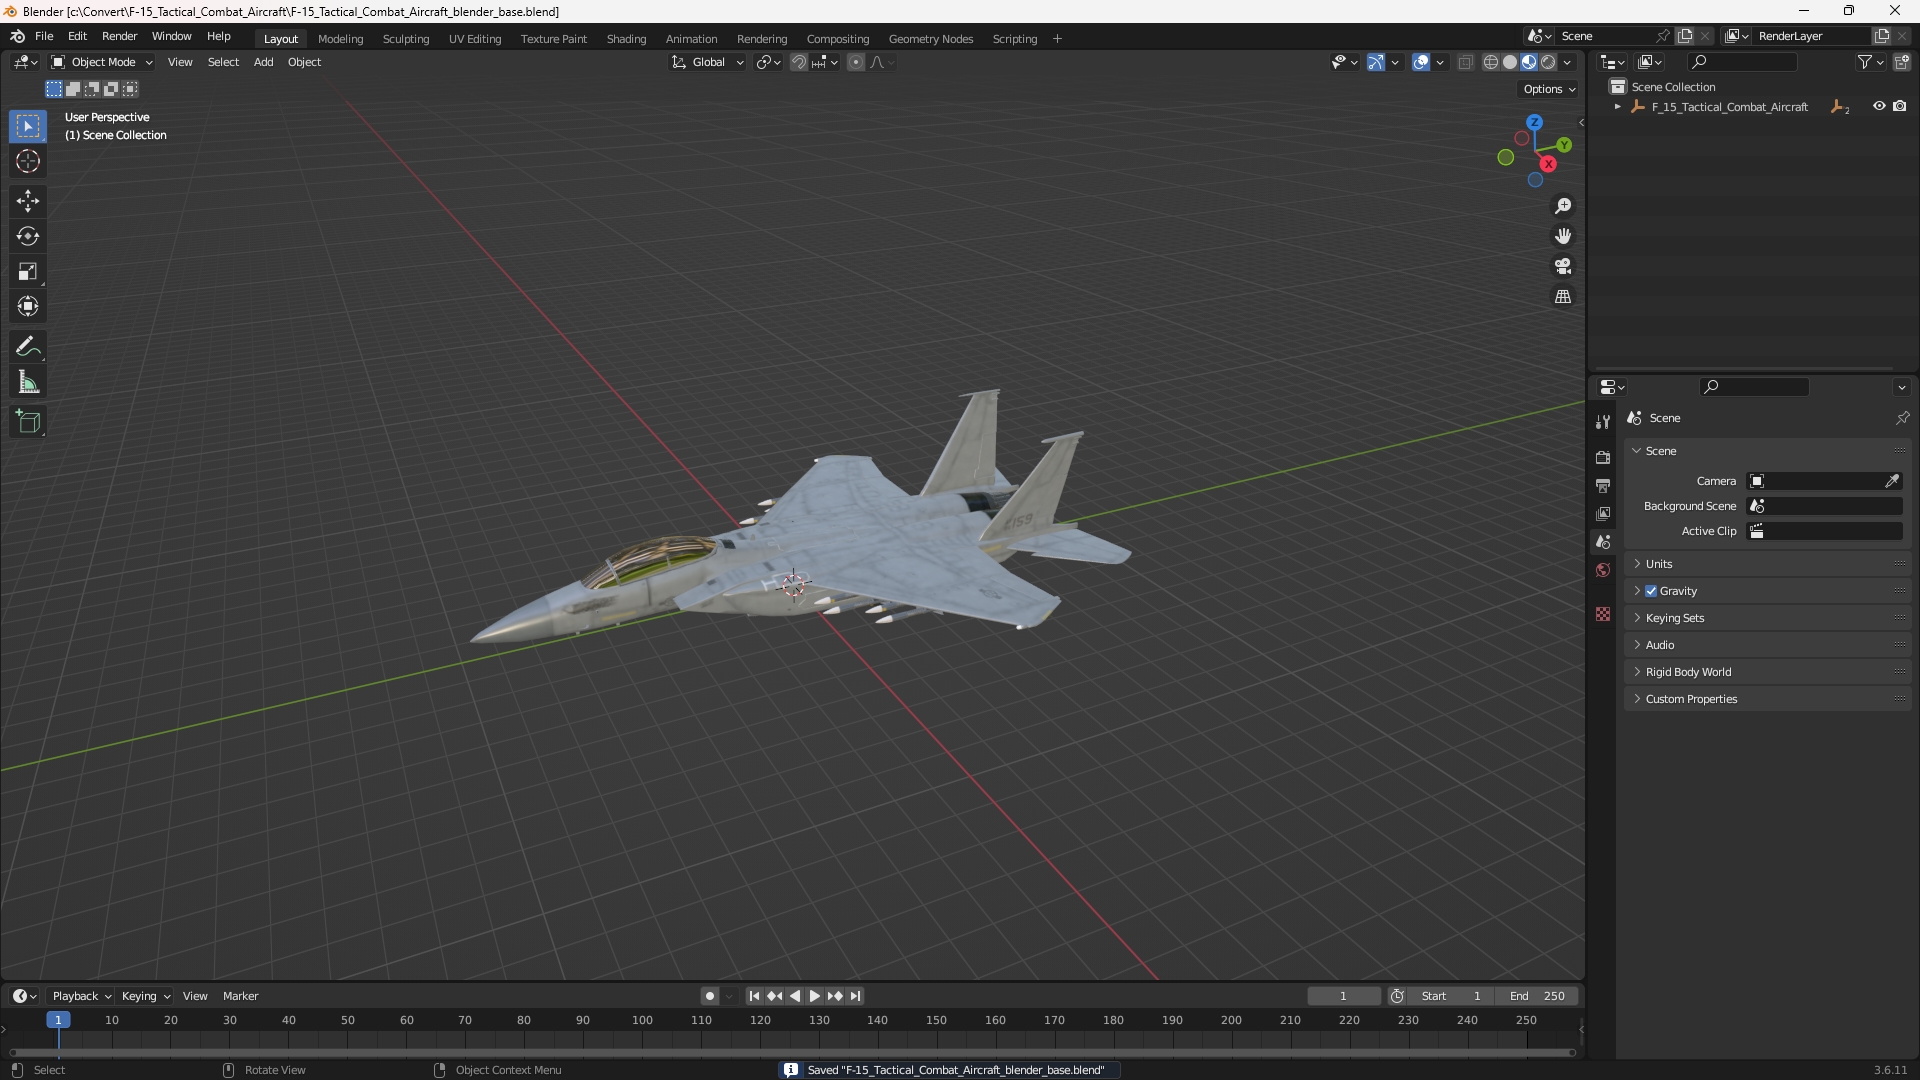Viewport: 1920px width, 1080px height.
Task: Select the Rotate tool
Action: tap(28, 236)
